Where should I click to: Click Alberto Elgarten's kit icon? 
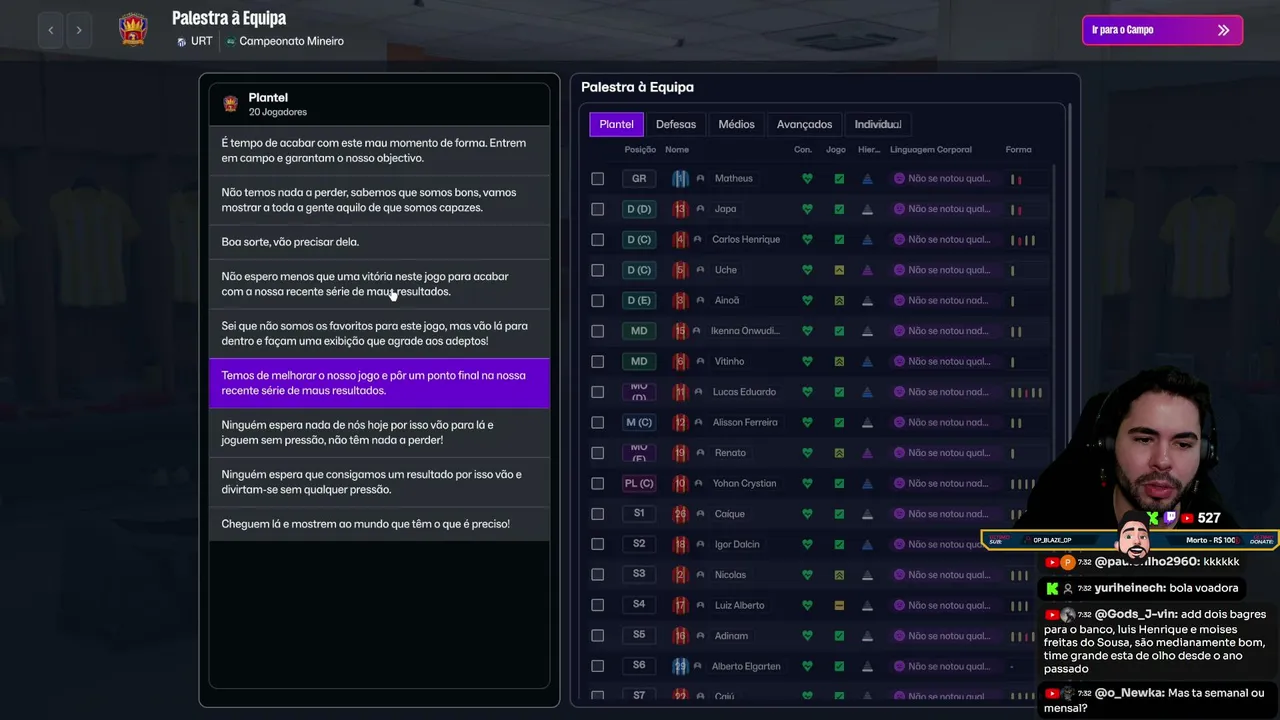point(681,666)
